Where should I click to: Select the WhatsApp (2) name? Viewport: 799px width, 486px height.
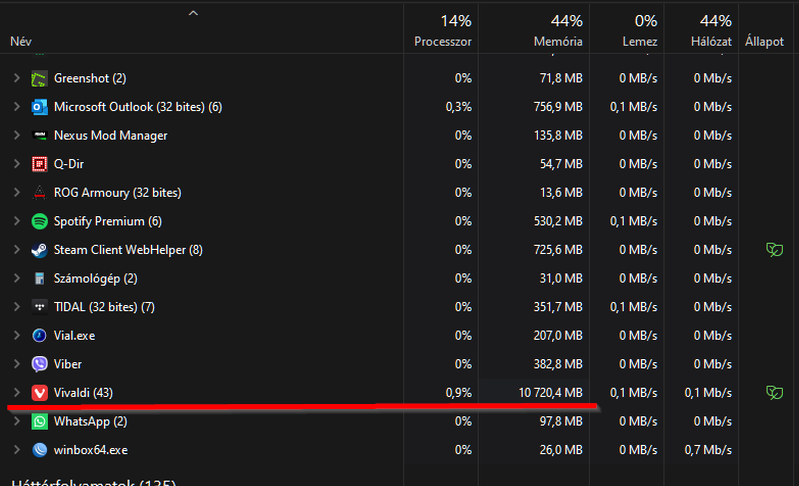point(90,421)
